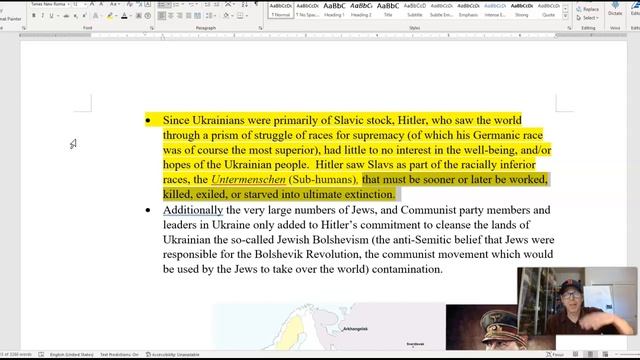This screenshot has height=360, width=640.
Task: Open Font dialog launcher arrow
Action: 152,28
